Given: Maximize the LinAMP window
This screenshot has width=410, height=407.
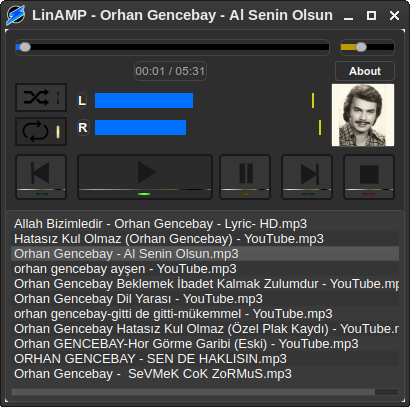Looking at the screenshot, I should click(371, 16).
